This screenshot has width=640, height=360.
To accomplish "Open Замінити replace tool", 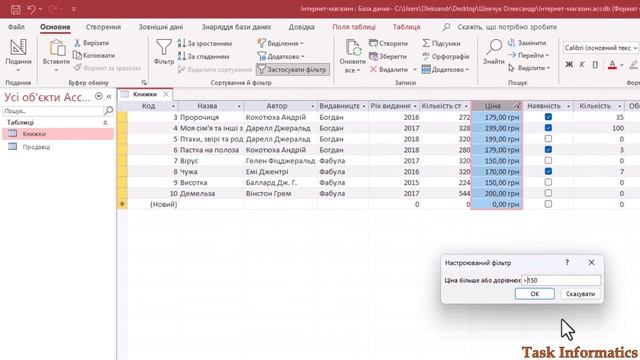I will (x=527, y=43).
